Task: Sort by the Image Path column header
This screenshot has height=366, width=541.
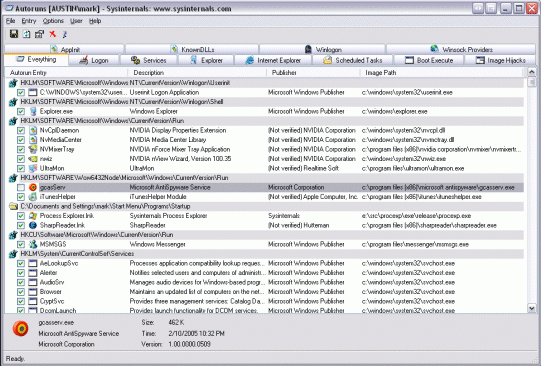Action: 443,72
